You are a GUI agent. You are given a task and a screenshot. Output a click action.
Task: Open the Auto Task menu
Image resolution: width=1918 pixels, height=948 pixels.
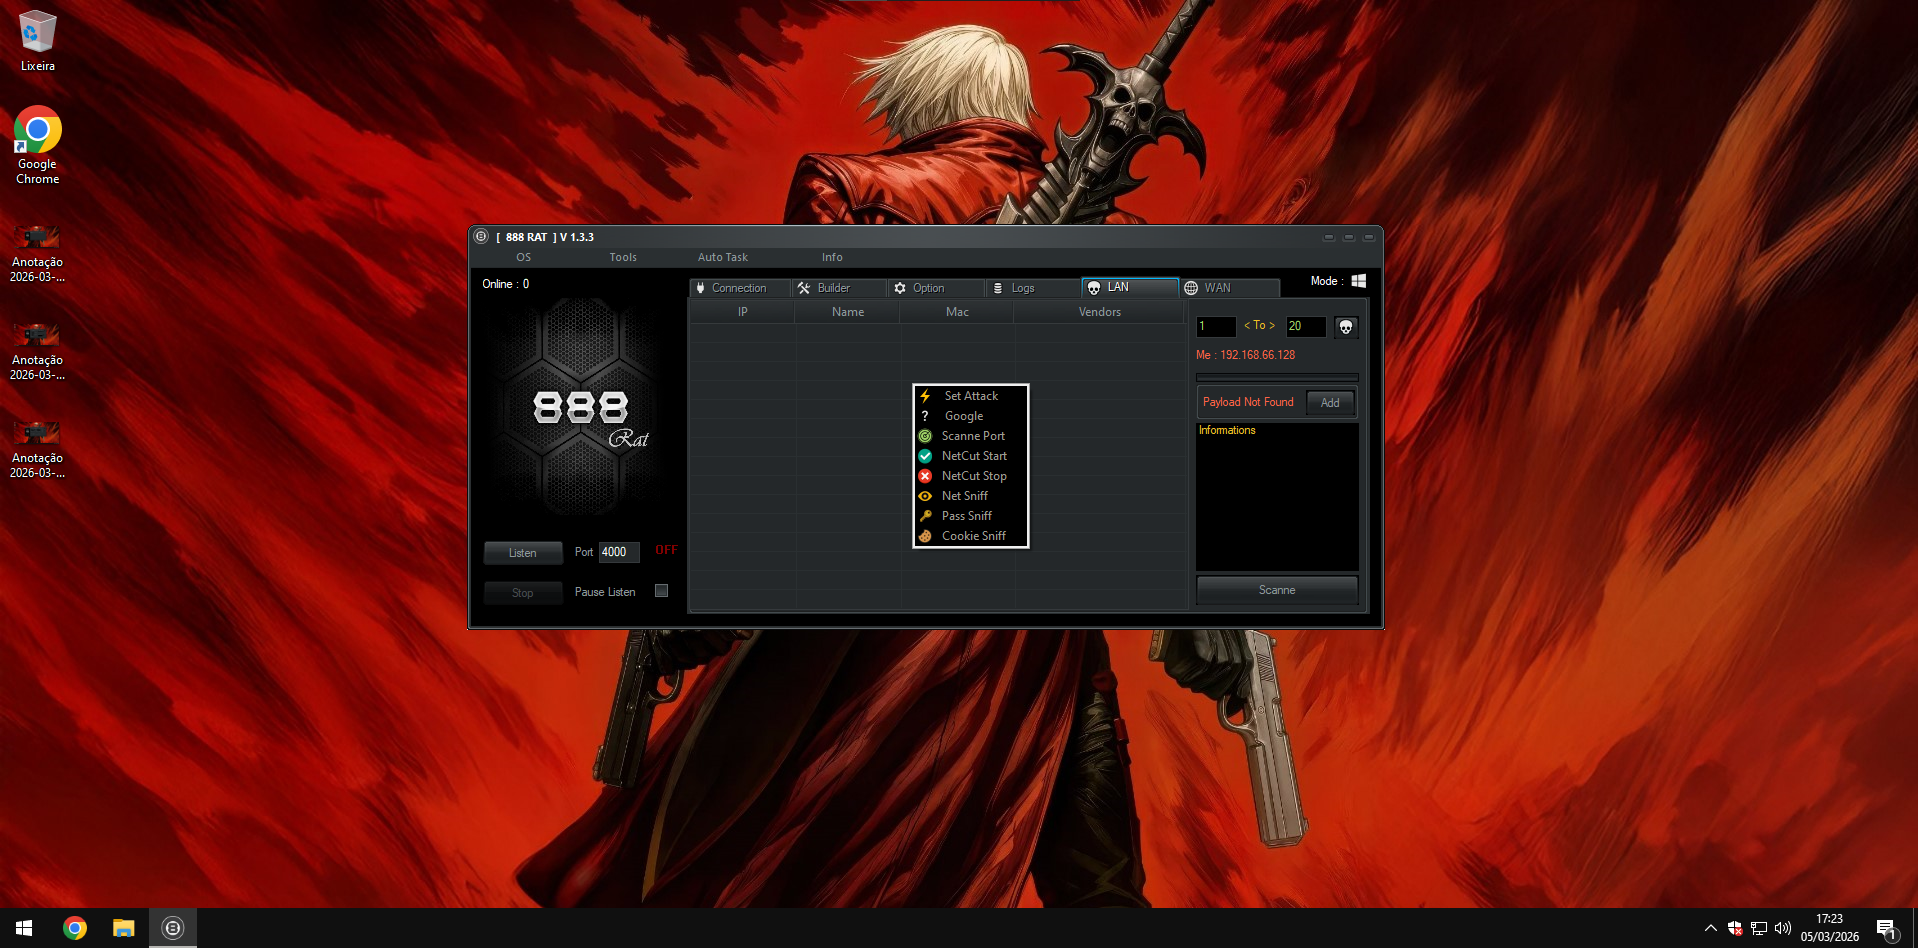pyautogui.click(x=723, y=257)
